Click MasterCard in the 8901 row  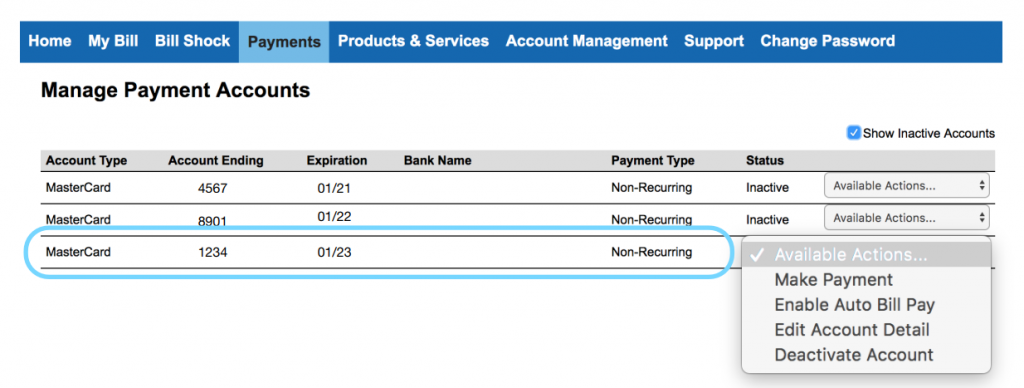[x=78, y=219]
